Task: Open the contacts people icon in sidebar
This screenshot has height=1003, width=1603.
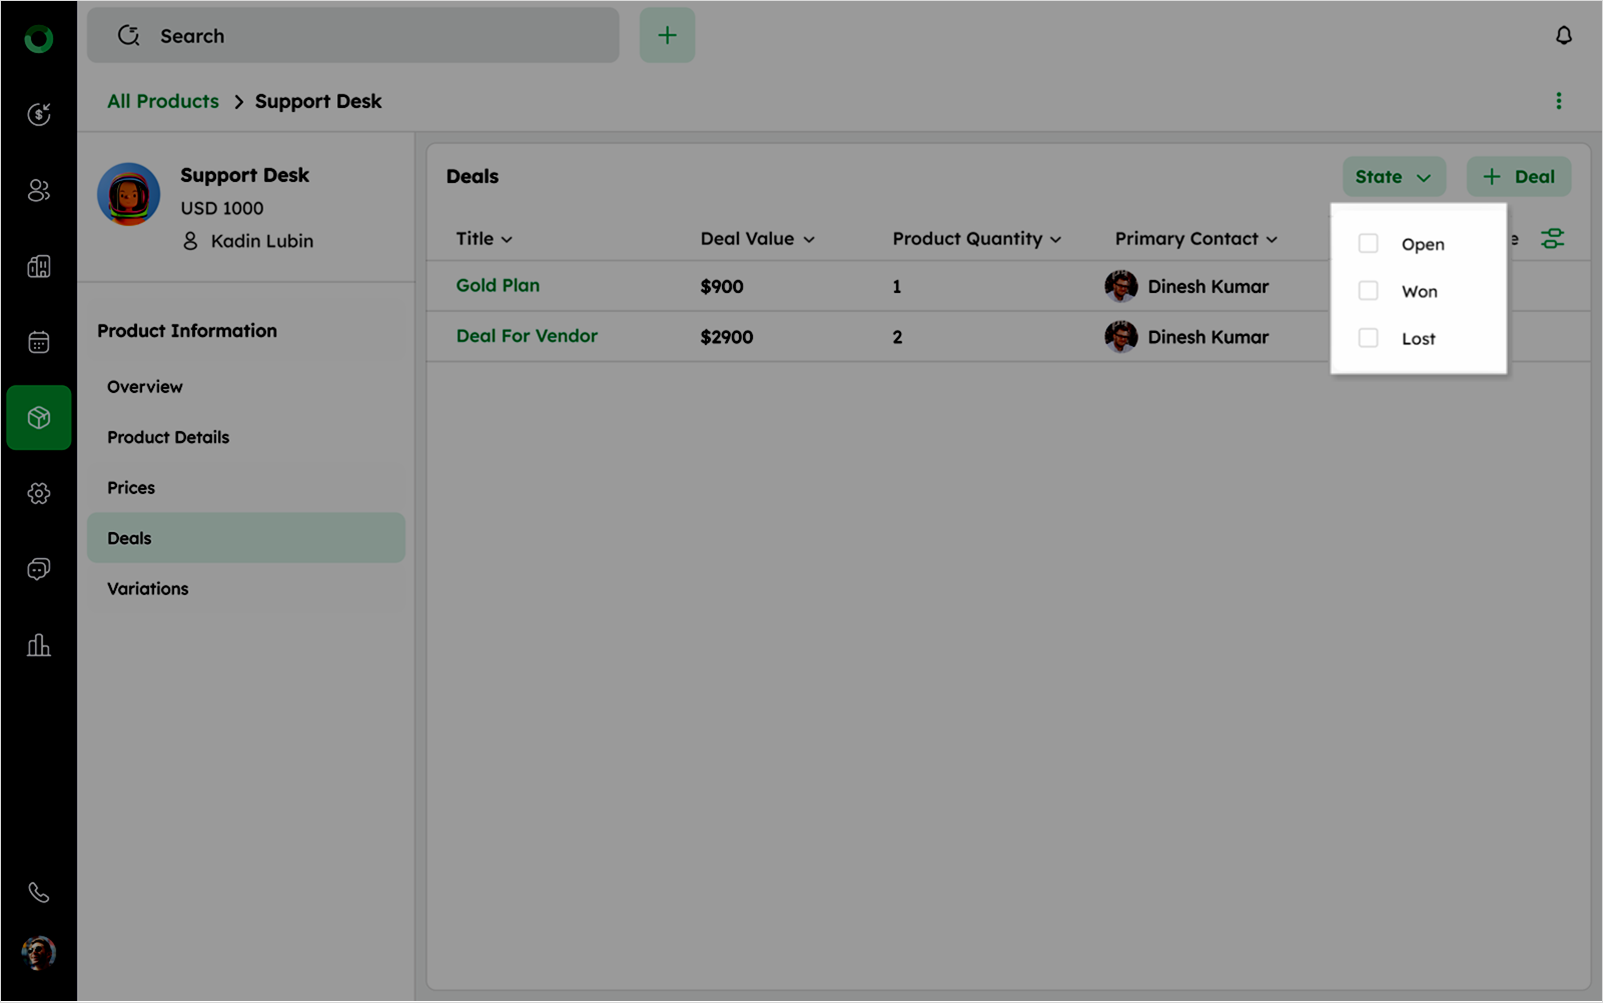Action: [39, 190]
